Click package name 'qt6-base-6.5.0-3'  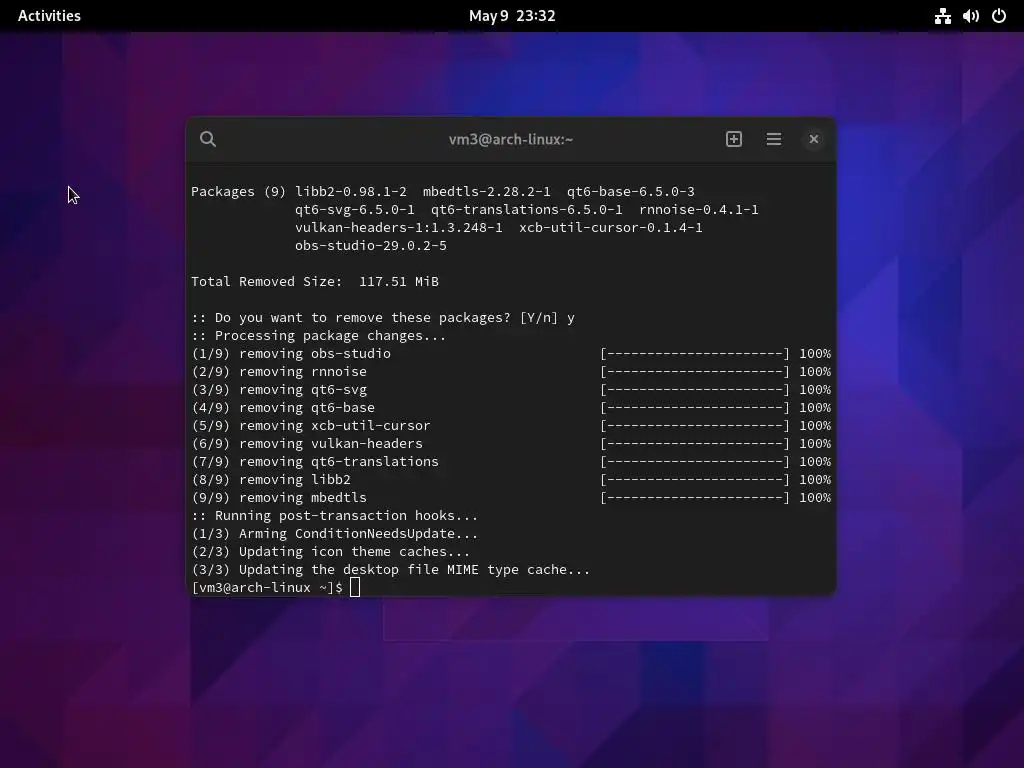click(x=631, y=191)
